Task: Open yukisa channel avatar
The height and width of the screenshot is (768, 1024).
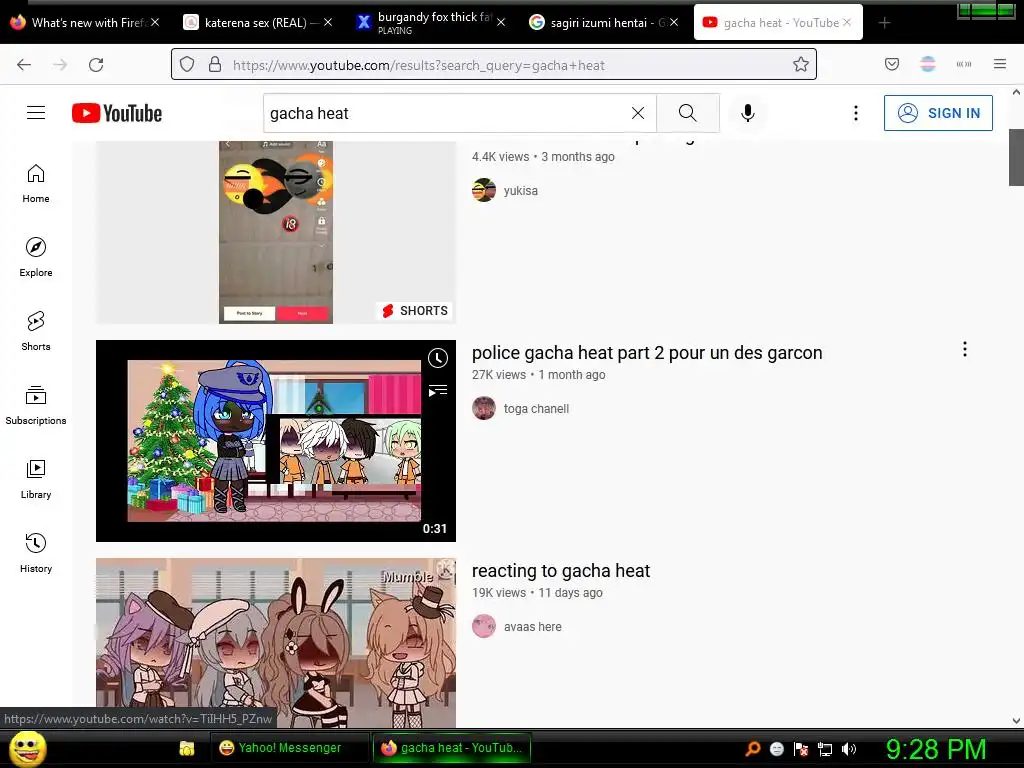Action: [x=484, y=190]
